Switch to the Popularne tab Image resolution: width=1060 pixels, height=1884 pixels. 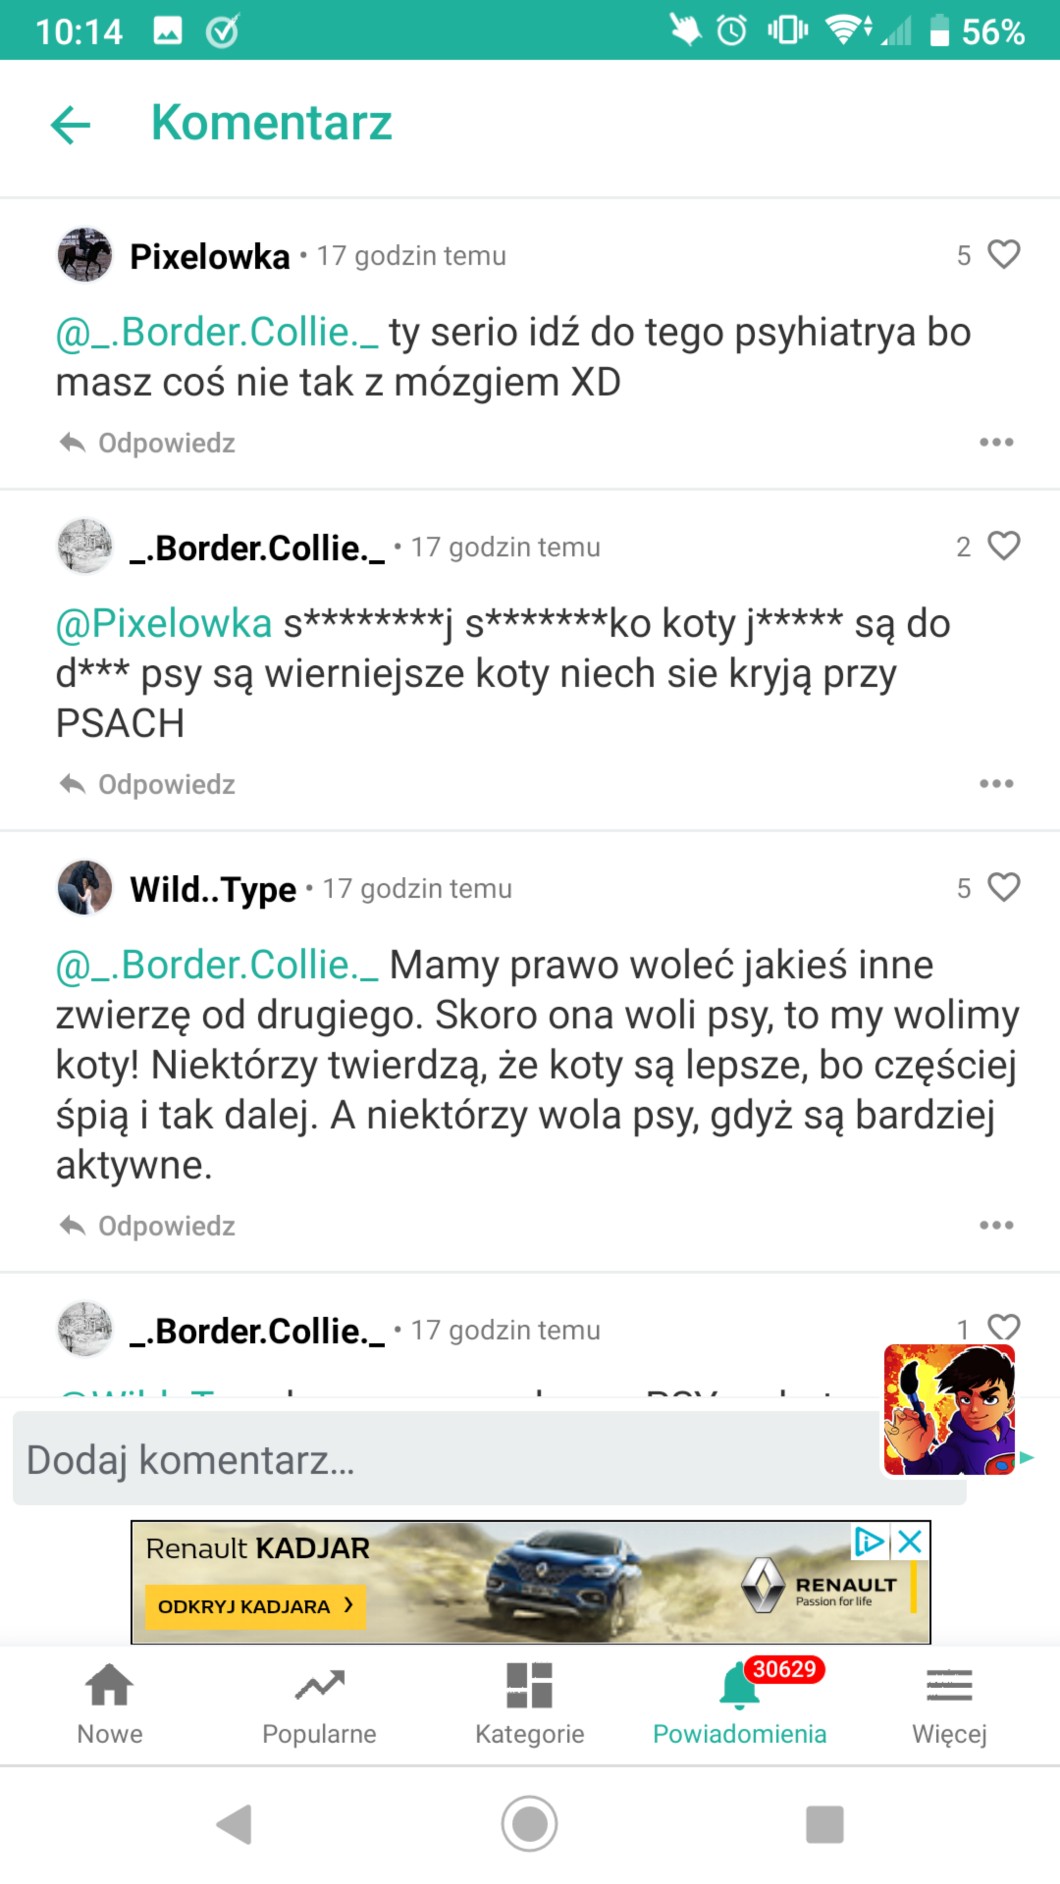pos(319,1704)
